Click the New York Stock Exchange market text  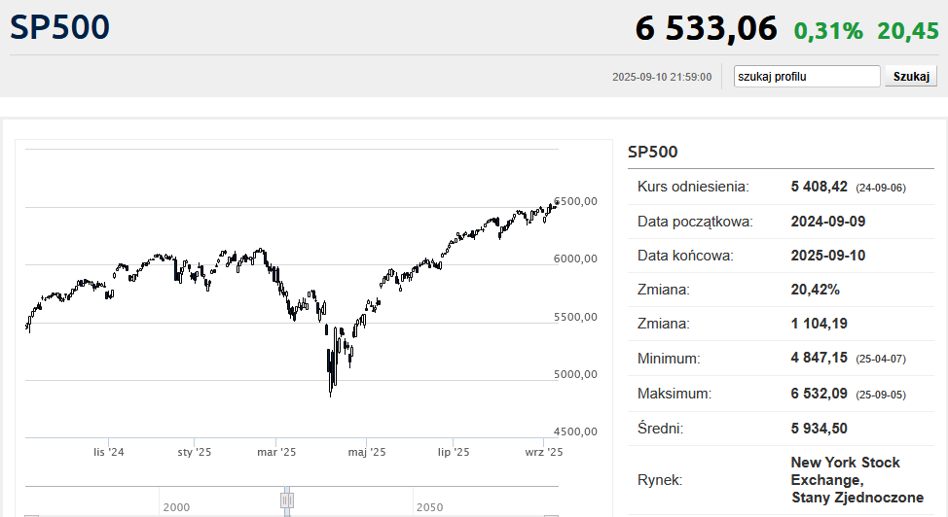(857, 480)
